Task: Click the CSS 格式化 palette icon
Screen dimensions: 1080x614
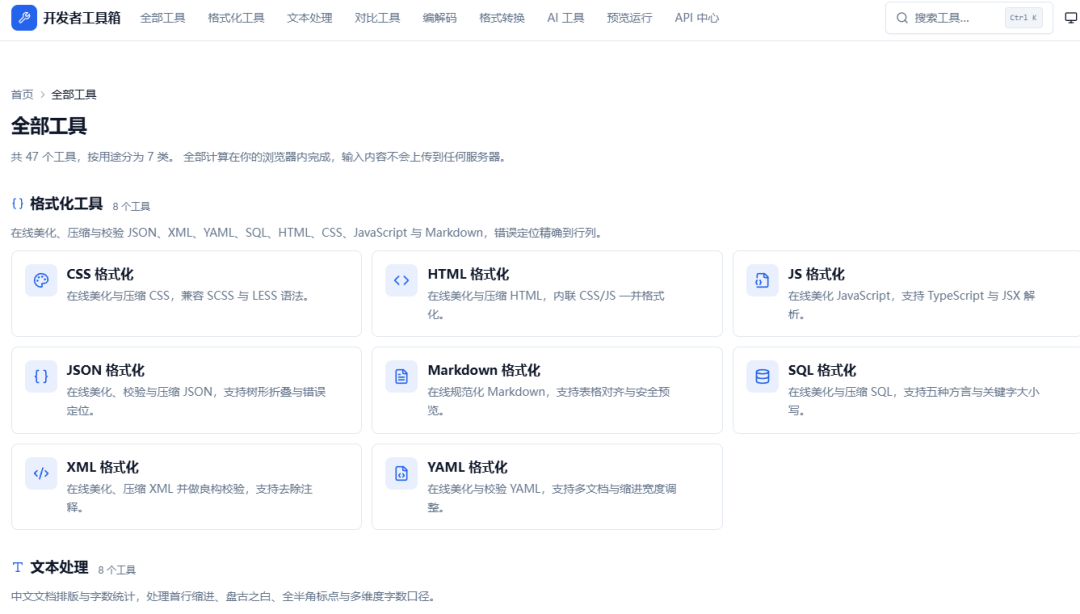Action: (x=41, y=280)
